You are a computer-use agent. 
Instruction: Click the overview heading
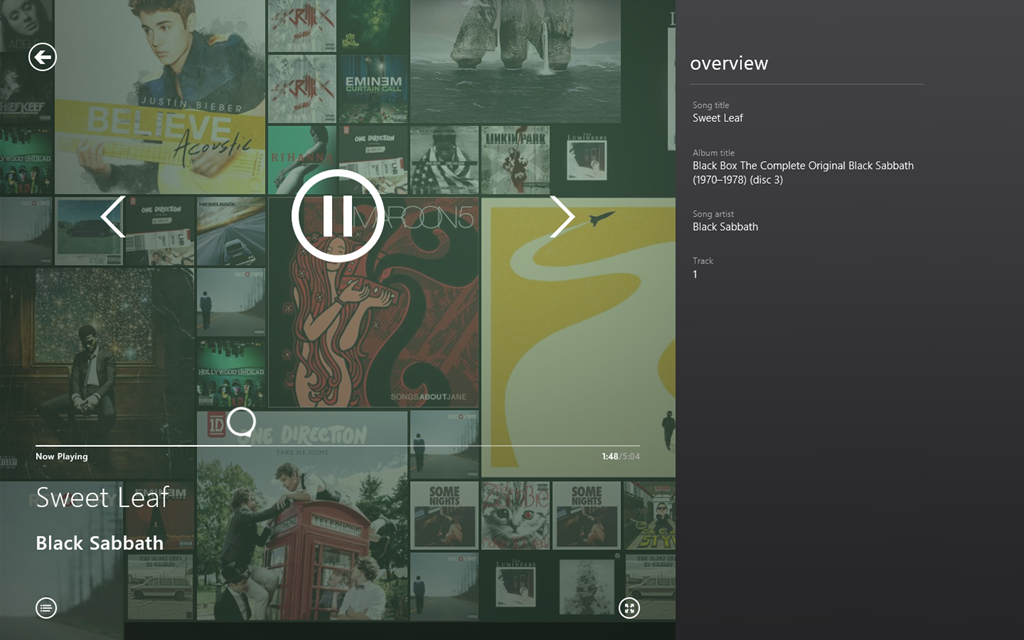coord(729,63)
